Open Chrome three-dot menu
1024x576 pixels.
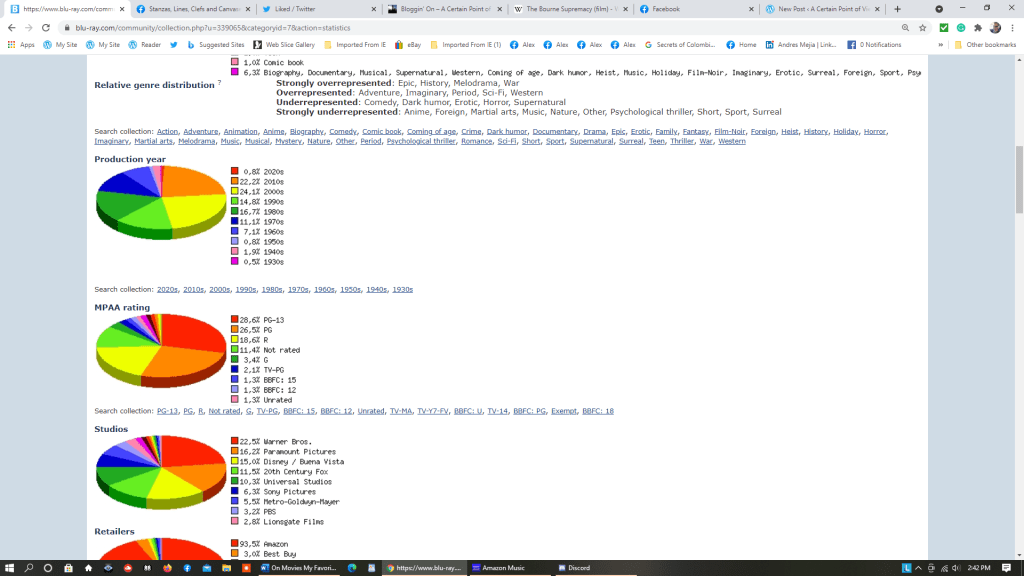[x=1012, y=28]
